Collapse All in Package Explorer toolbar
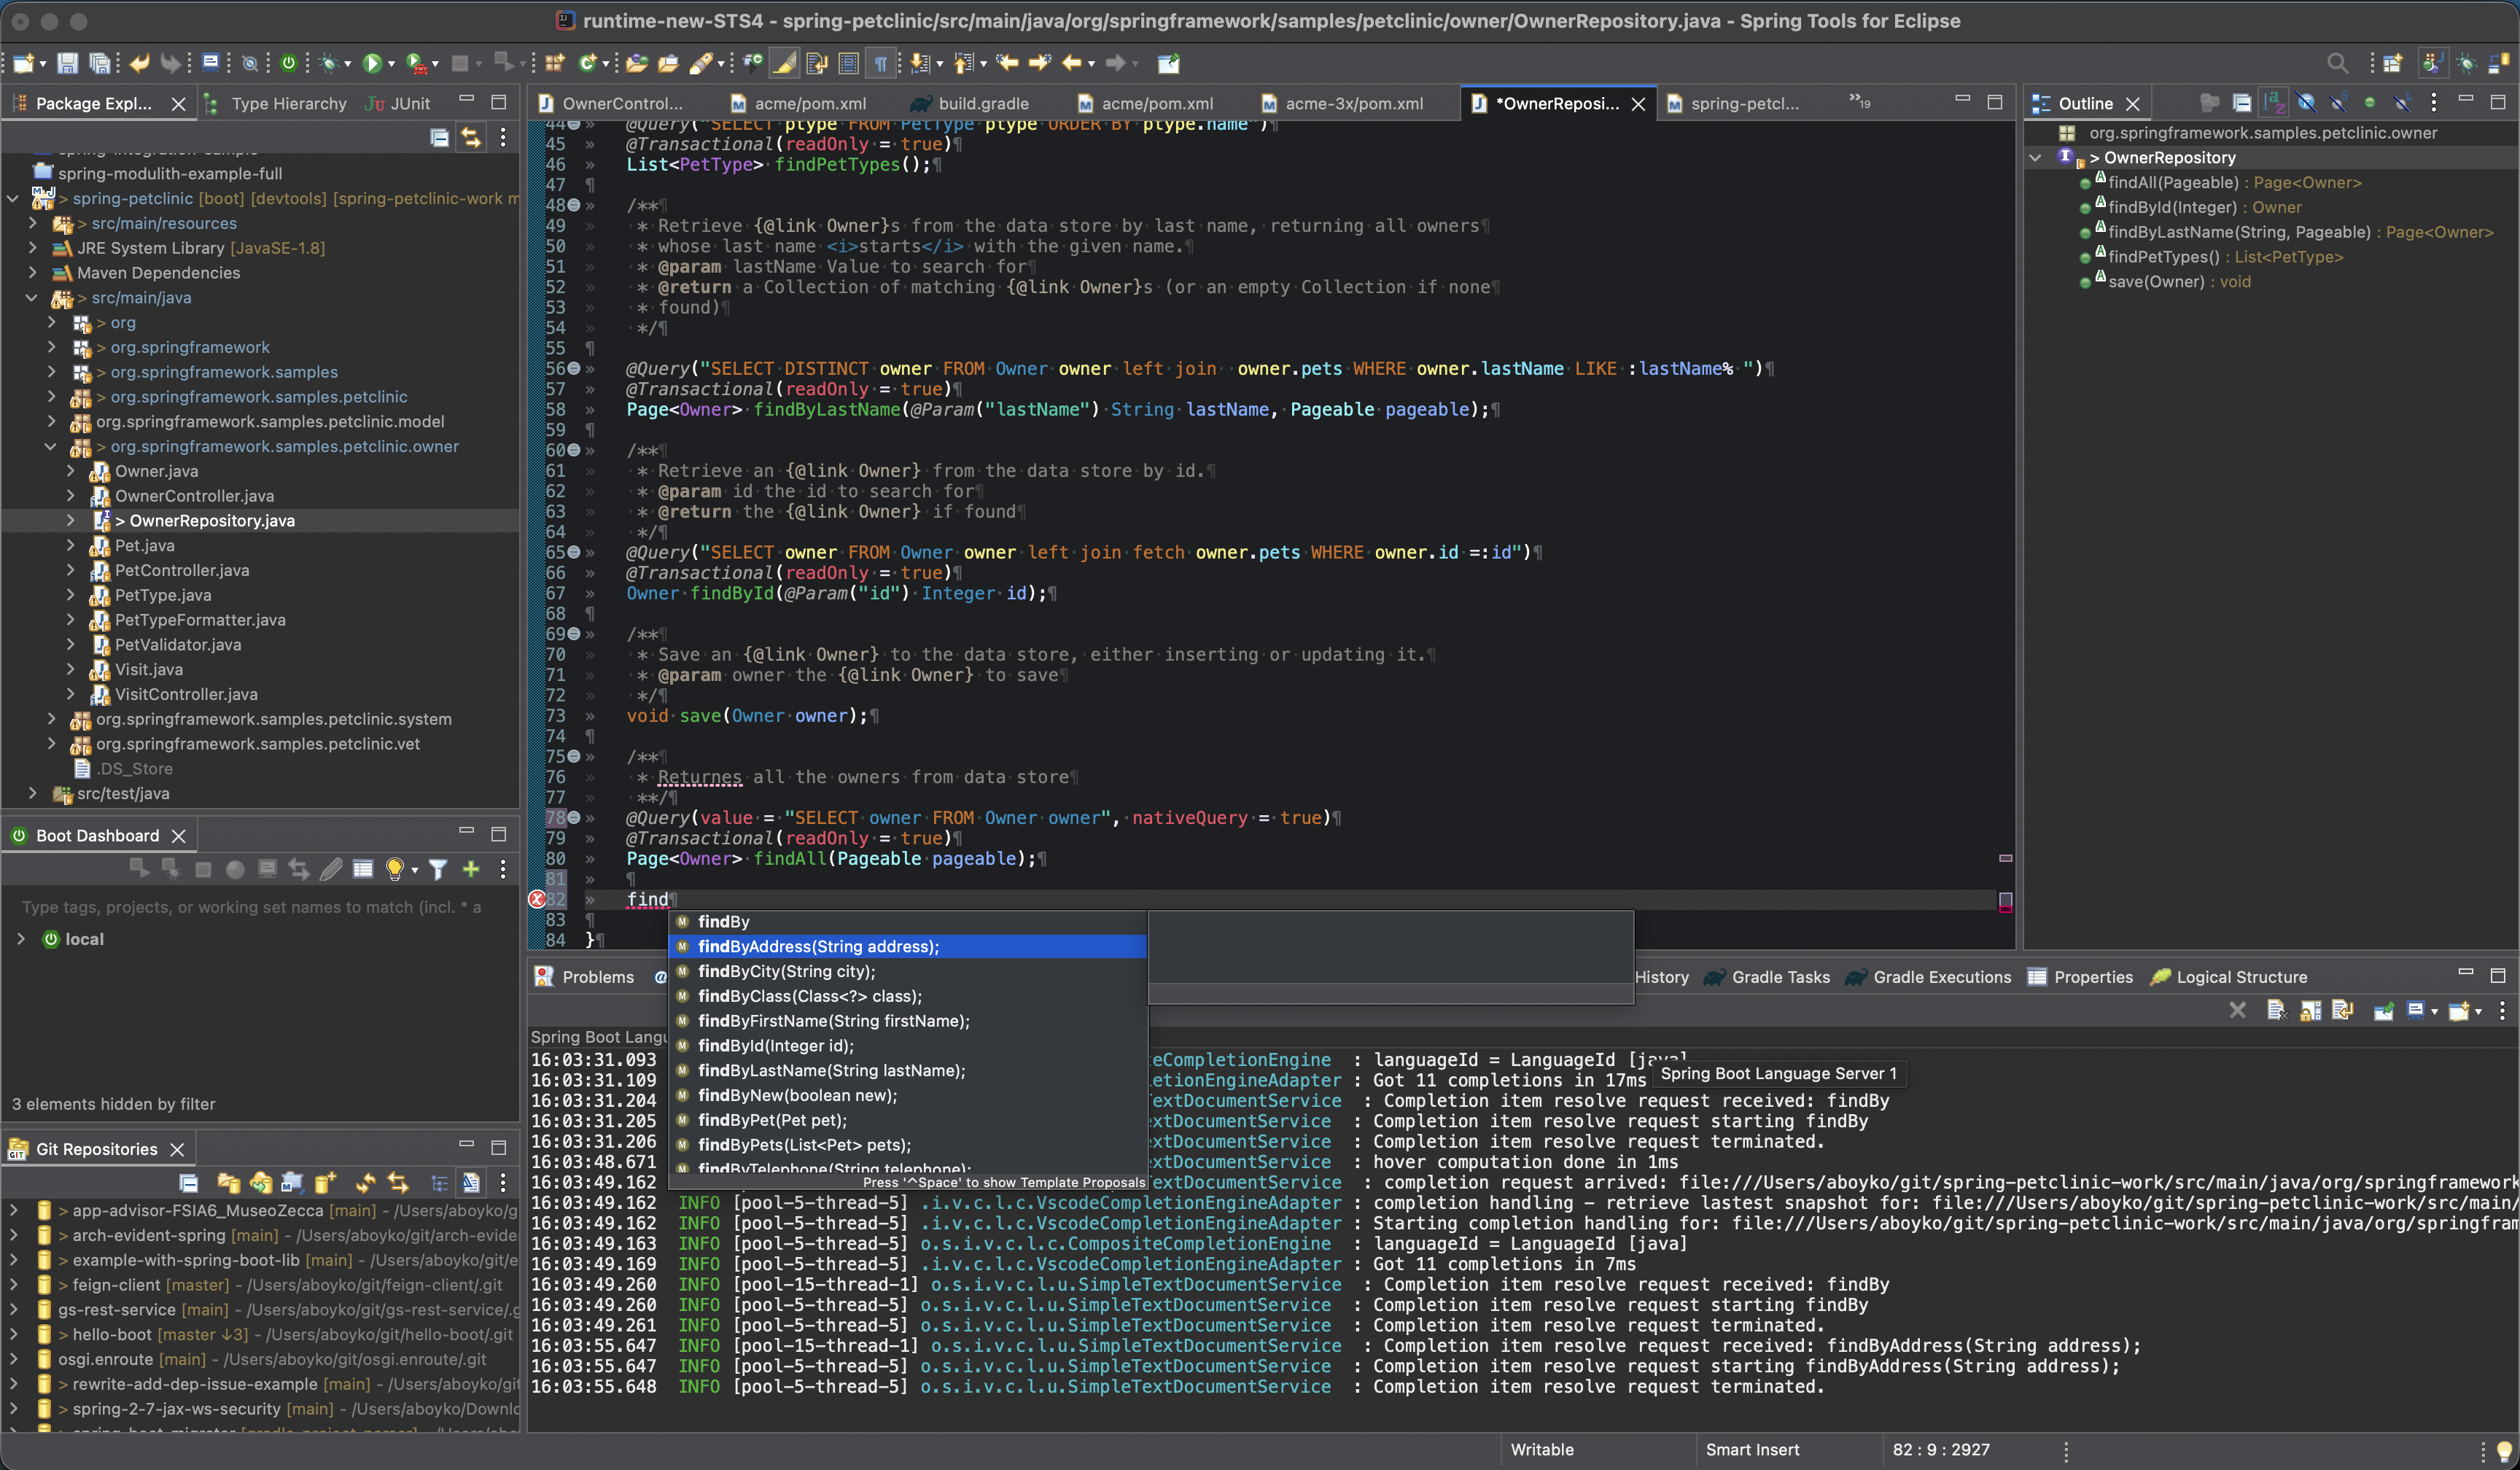 coord(439,137)
